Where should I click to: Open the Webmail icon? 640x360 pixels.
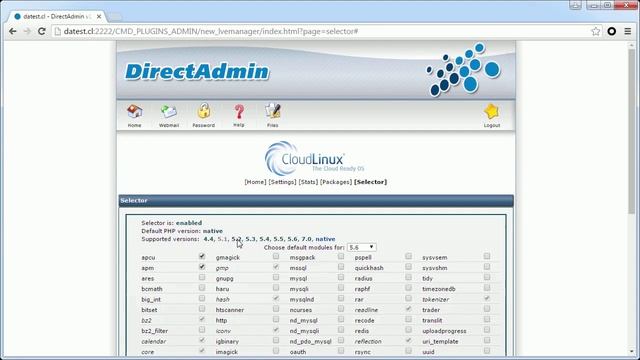(x=169, y=116)
